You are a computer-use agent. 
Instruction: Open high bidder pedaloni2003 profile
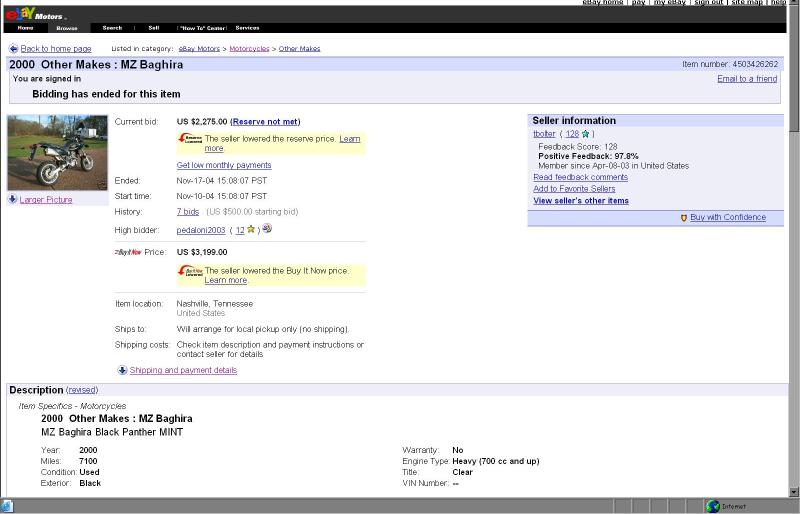click(201, 230)
